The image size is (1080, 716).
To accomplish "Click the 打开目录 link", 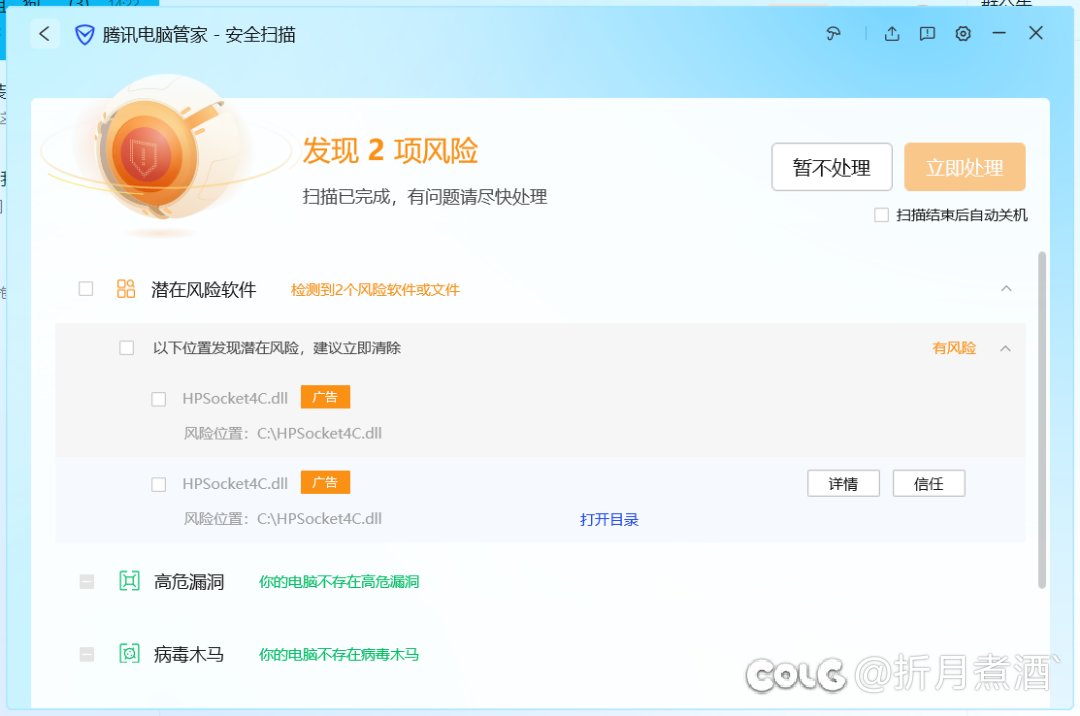I will (610, 520).
